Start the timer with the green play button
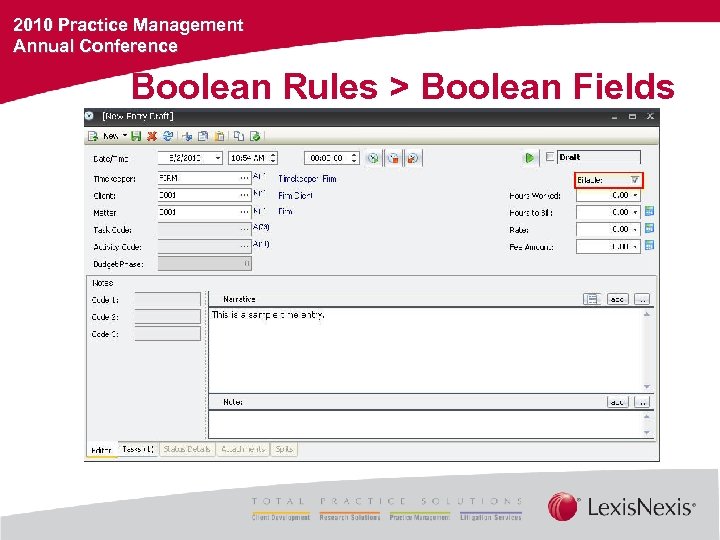Screen dimensions: 720x540 529,158
